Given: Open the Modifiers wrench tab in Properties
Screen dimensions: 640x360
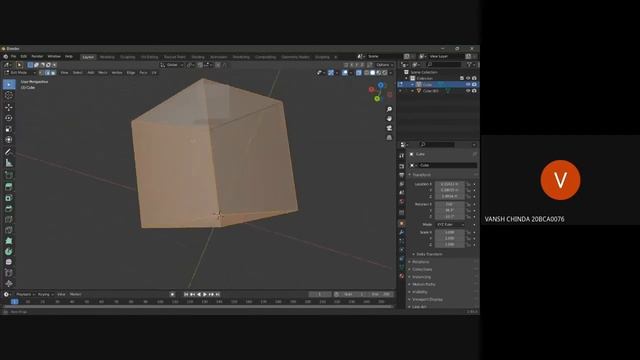Looking at the screenshot, I should click(402, 232).
